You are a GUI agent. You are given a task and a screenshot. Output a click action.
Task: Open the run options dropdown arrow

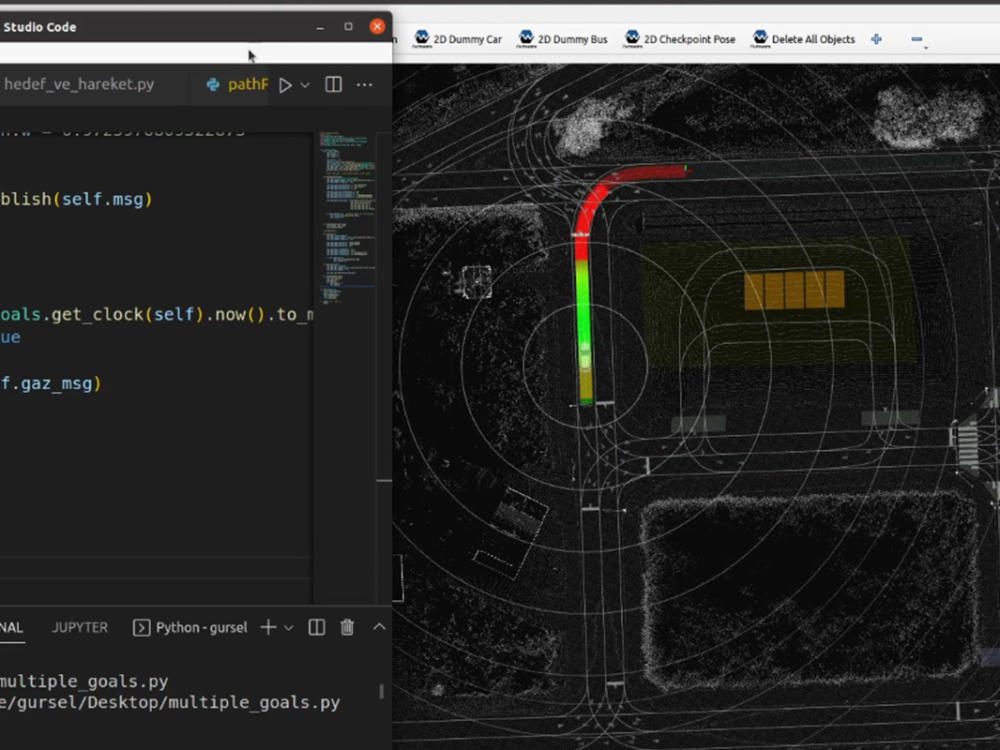305,85
